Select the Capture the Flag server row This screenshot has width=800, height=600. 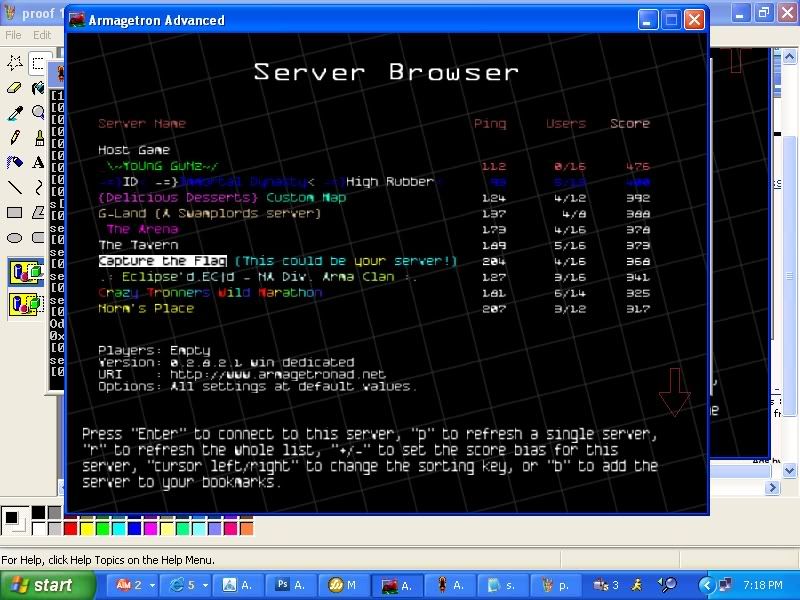tap(374, 261)
